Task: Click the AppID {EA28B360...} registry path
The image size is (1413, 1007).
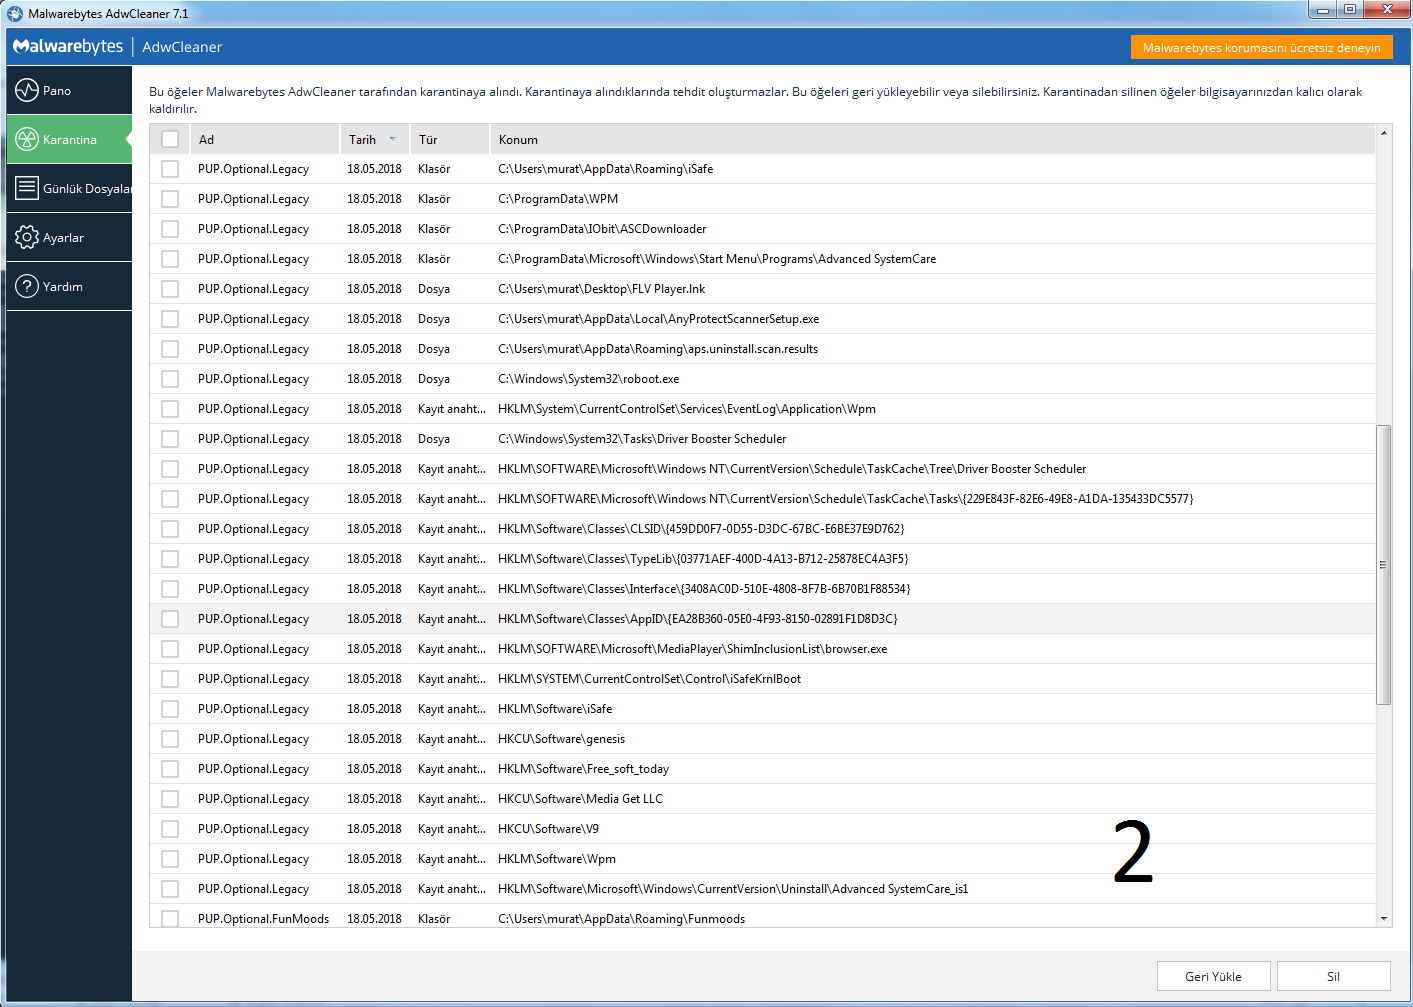Action: pyautogui.click(x=698, y=619)
